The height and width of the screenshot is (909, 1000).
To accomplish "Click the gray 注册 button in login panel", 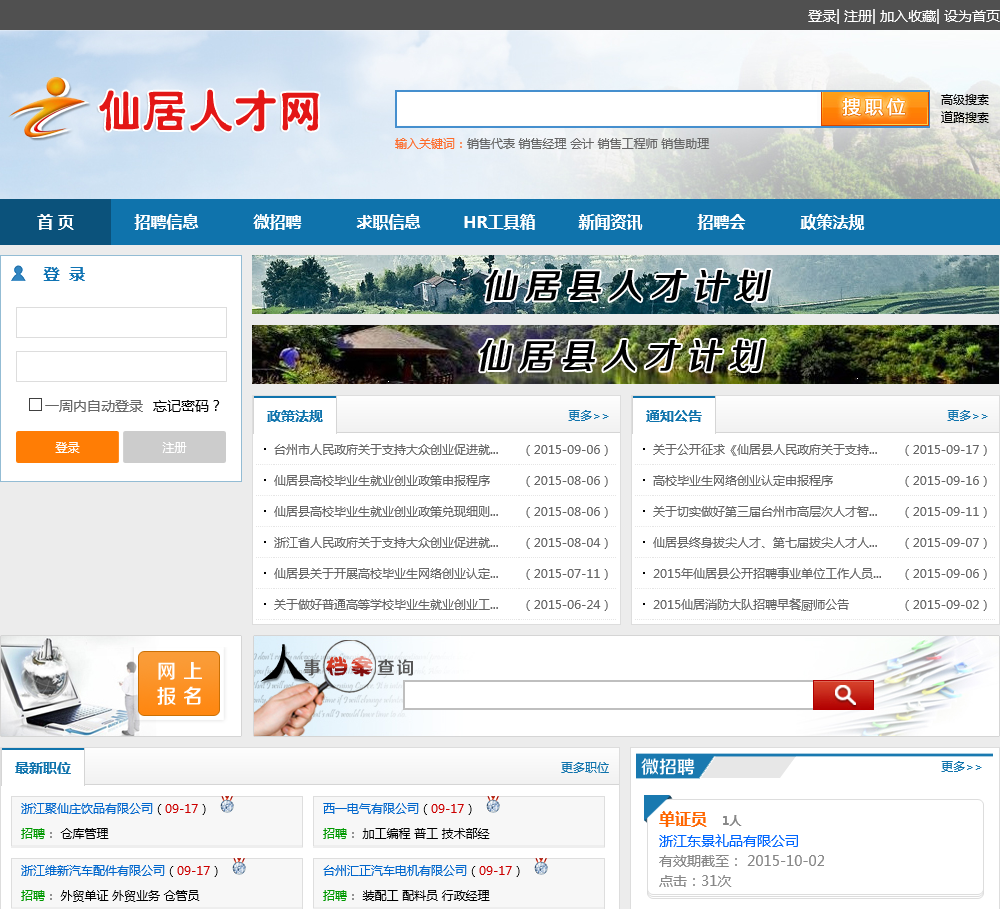I will click(x=174, y=447).
